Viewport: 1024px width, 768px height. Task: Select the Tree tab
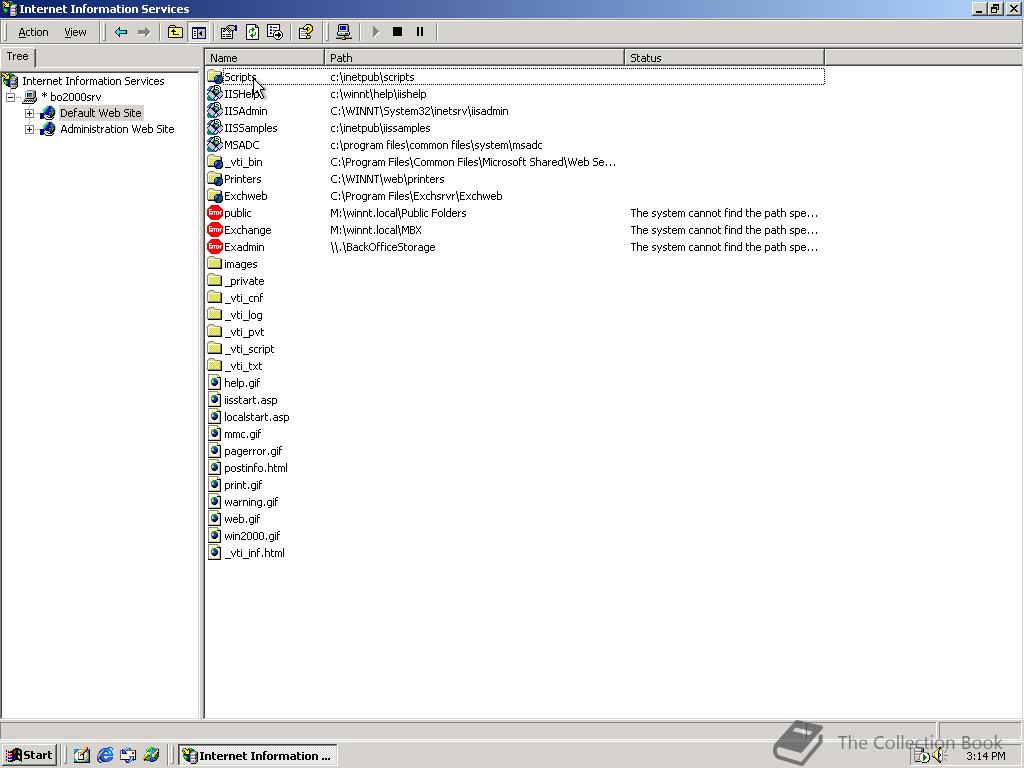click(x=18, y=57)
